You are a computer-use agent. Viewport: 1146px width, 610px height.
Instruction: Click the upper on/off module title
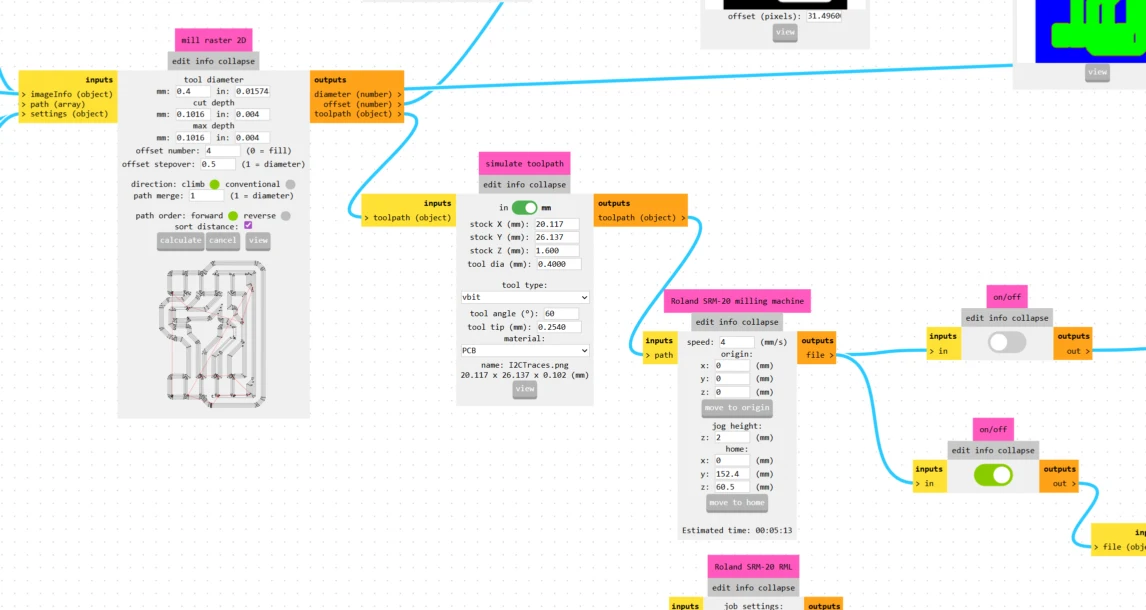click(1006, 297)
